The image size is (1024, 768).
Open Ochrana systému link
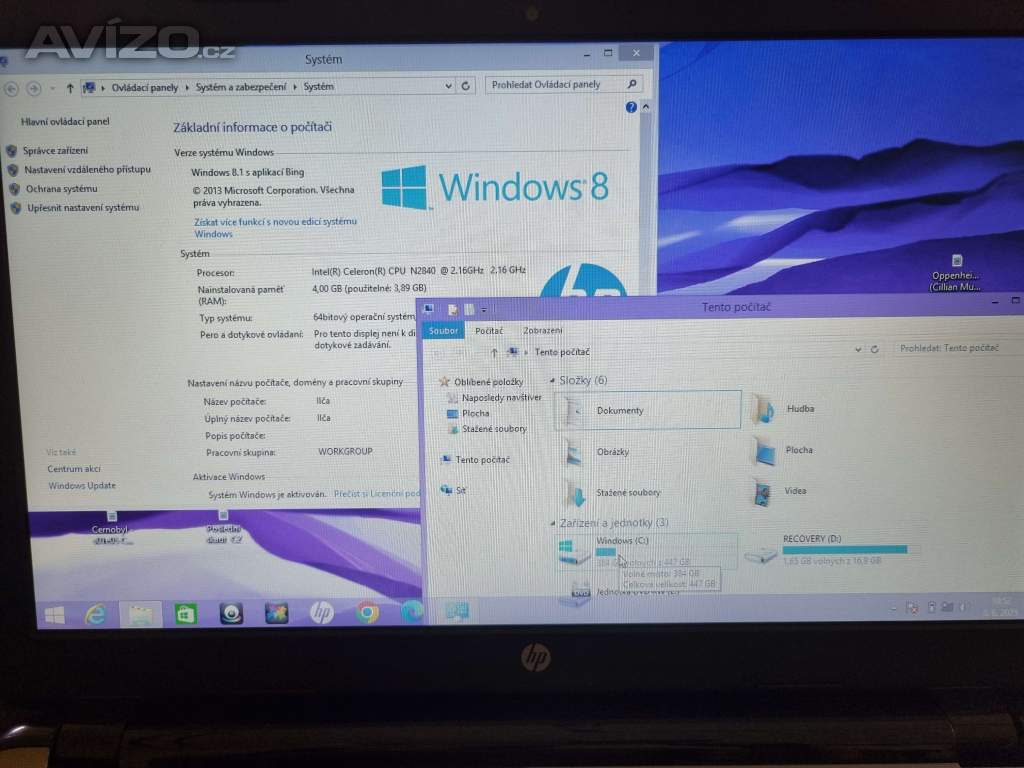coord(61,189)
